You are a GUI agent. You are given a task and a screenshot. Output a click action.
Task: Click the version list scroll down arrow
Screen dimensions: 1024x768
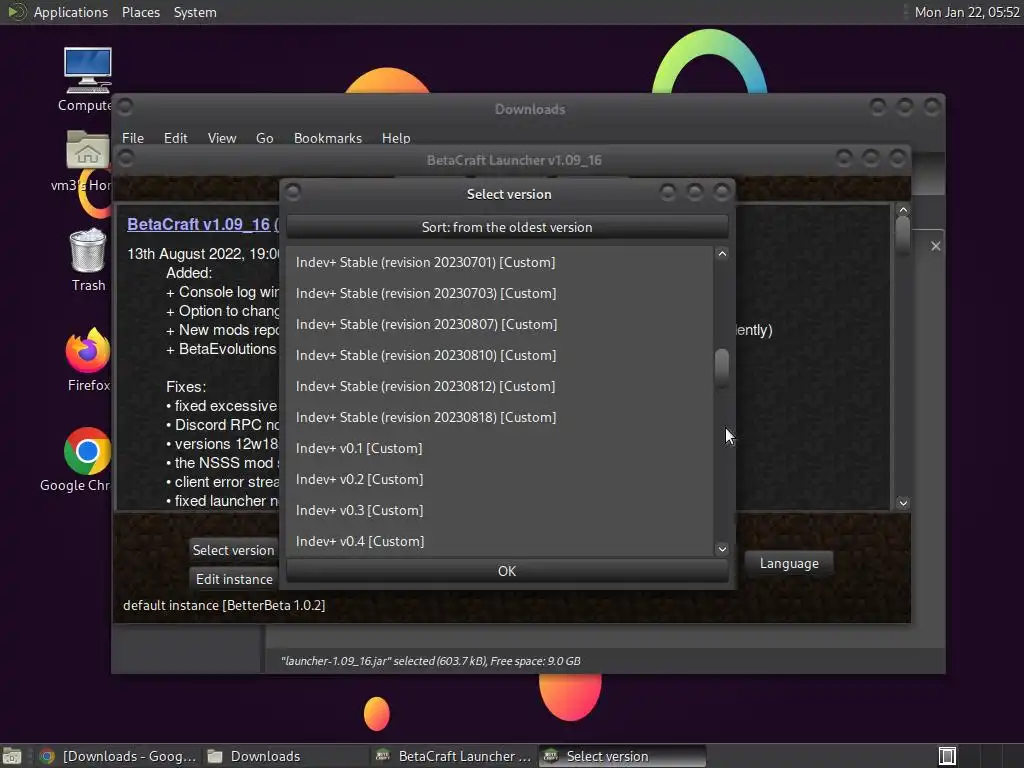click(722, 549)
